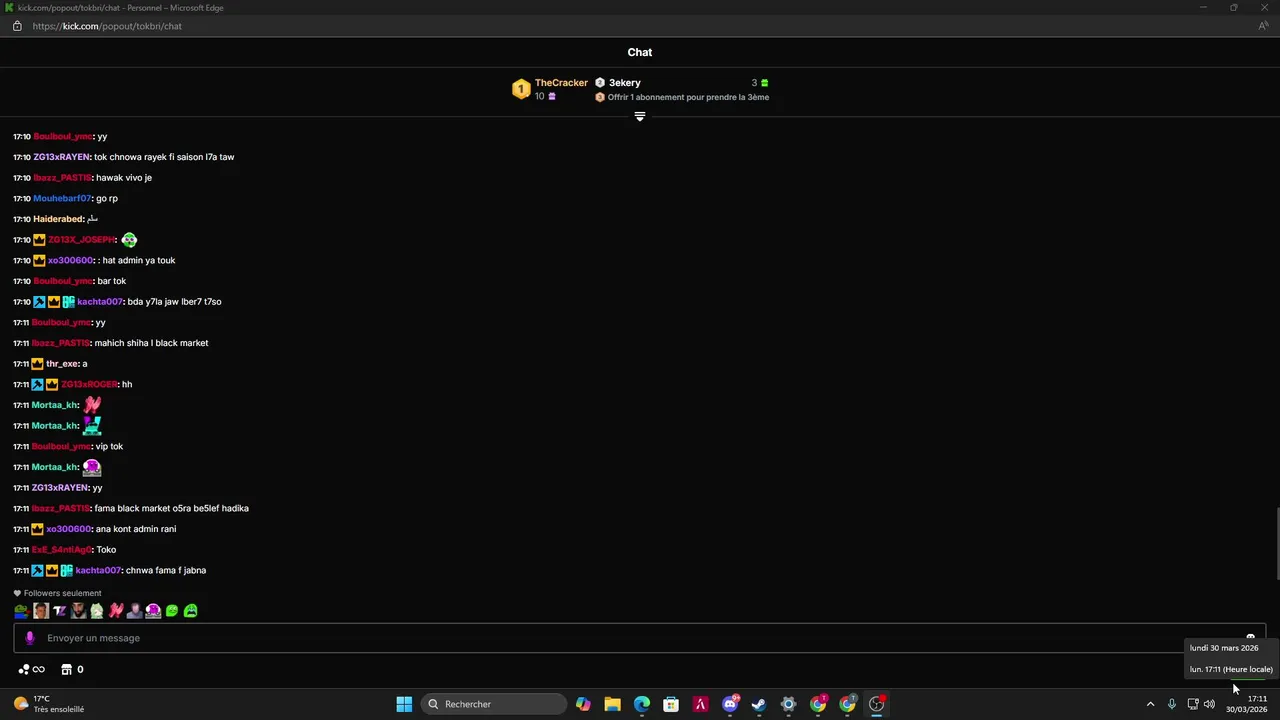Screen dimensions: 1280x720
Task: Open profile of ZG13xROGER in chat
Action: click(x=89, y=384)
